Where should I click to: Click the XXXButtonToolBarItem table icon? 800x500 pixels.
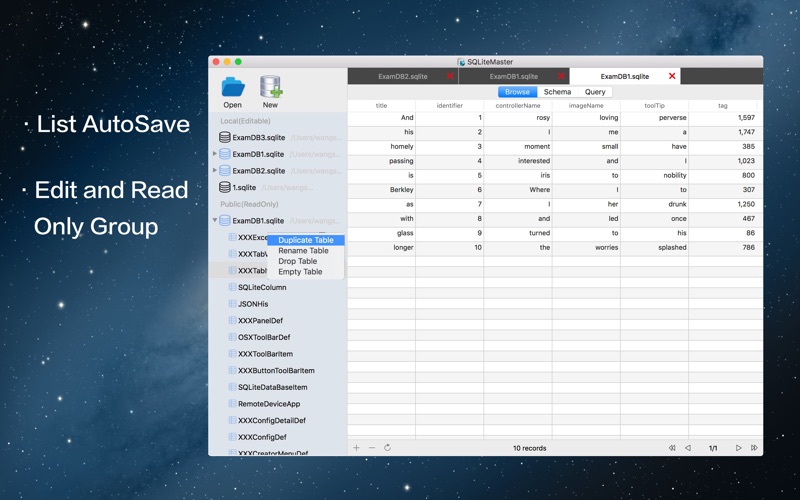[232, 370]
